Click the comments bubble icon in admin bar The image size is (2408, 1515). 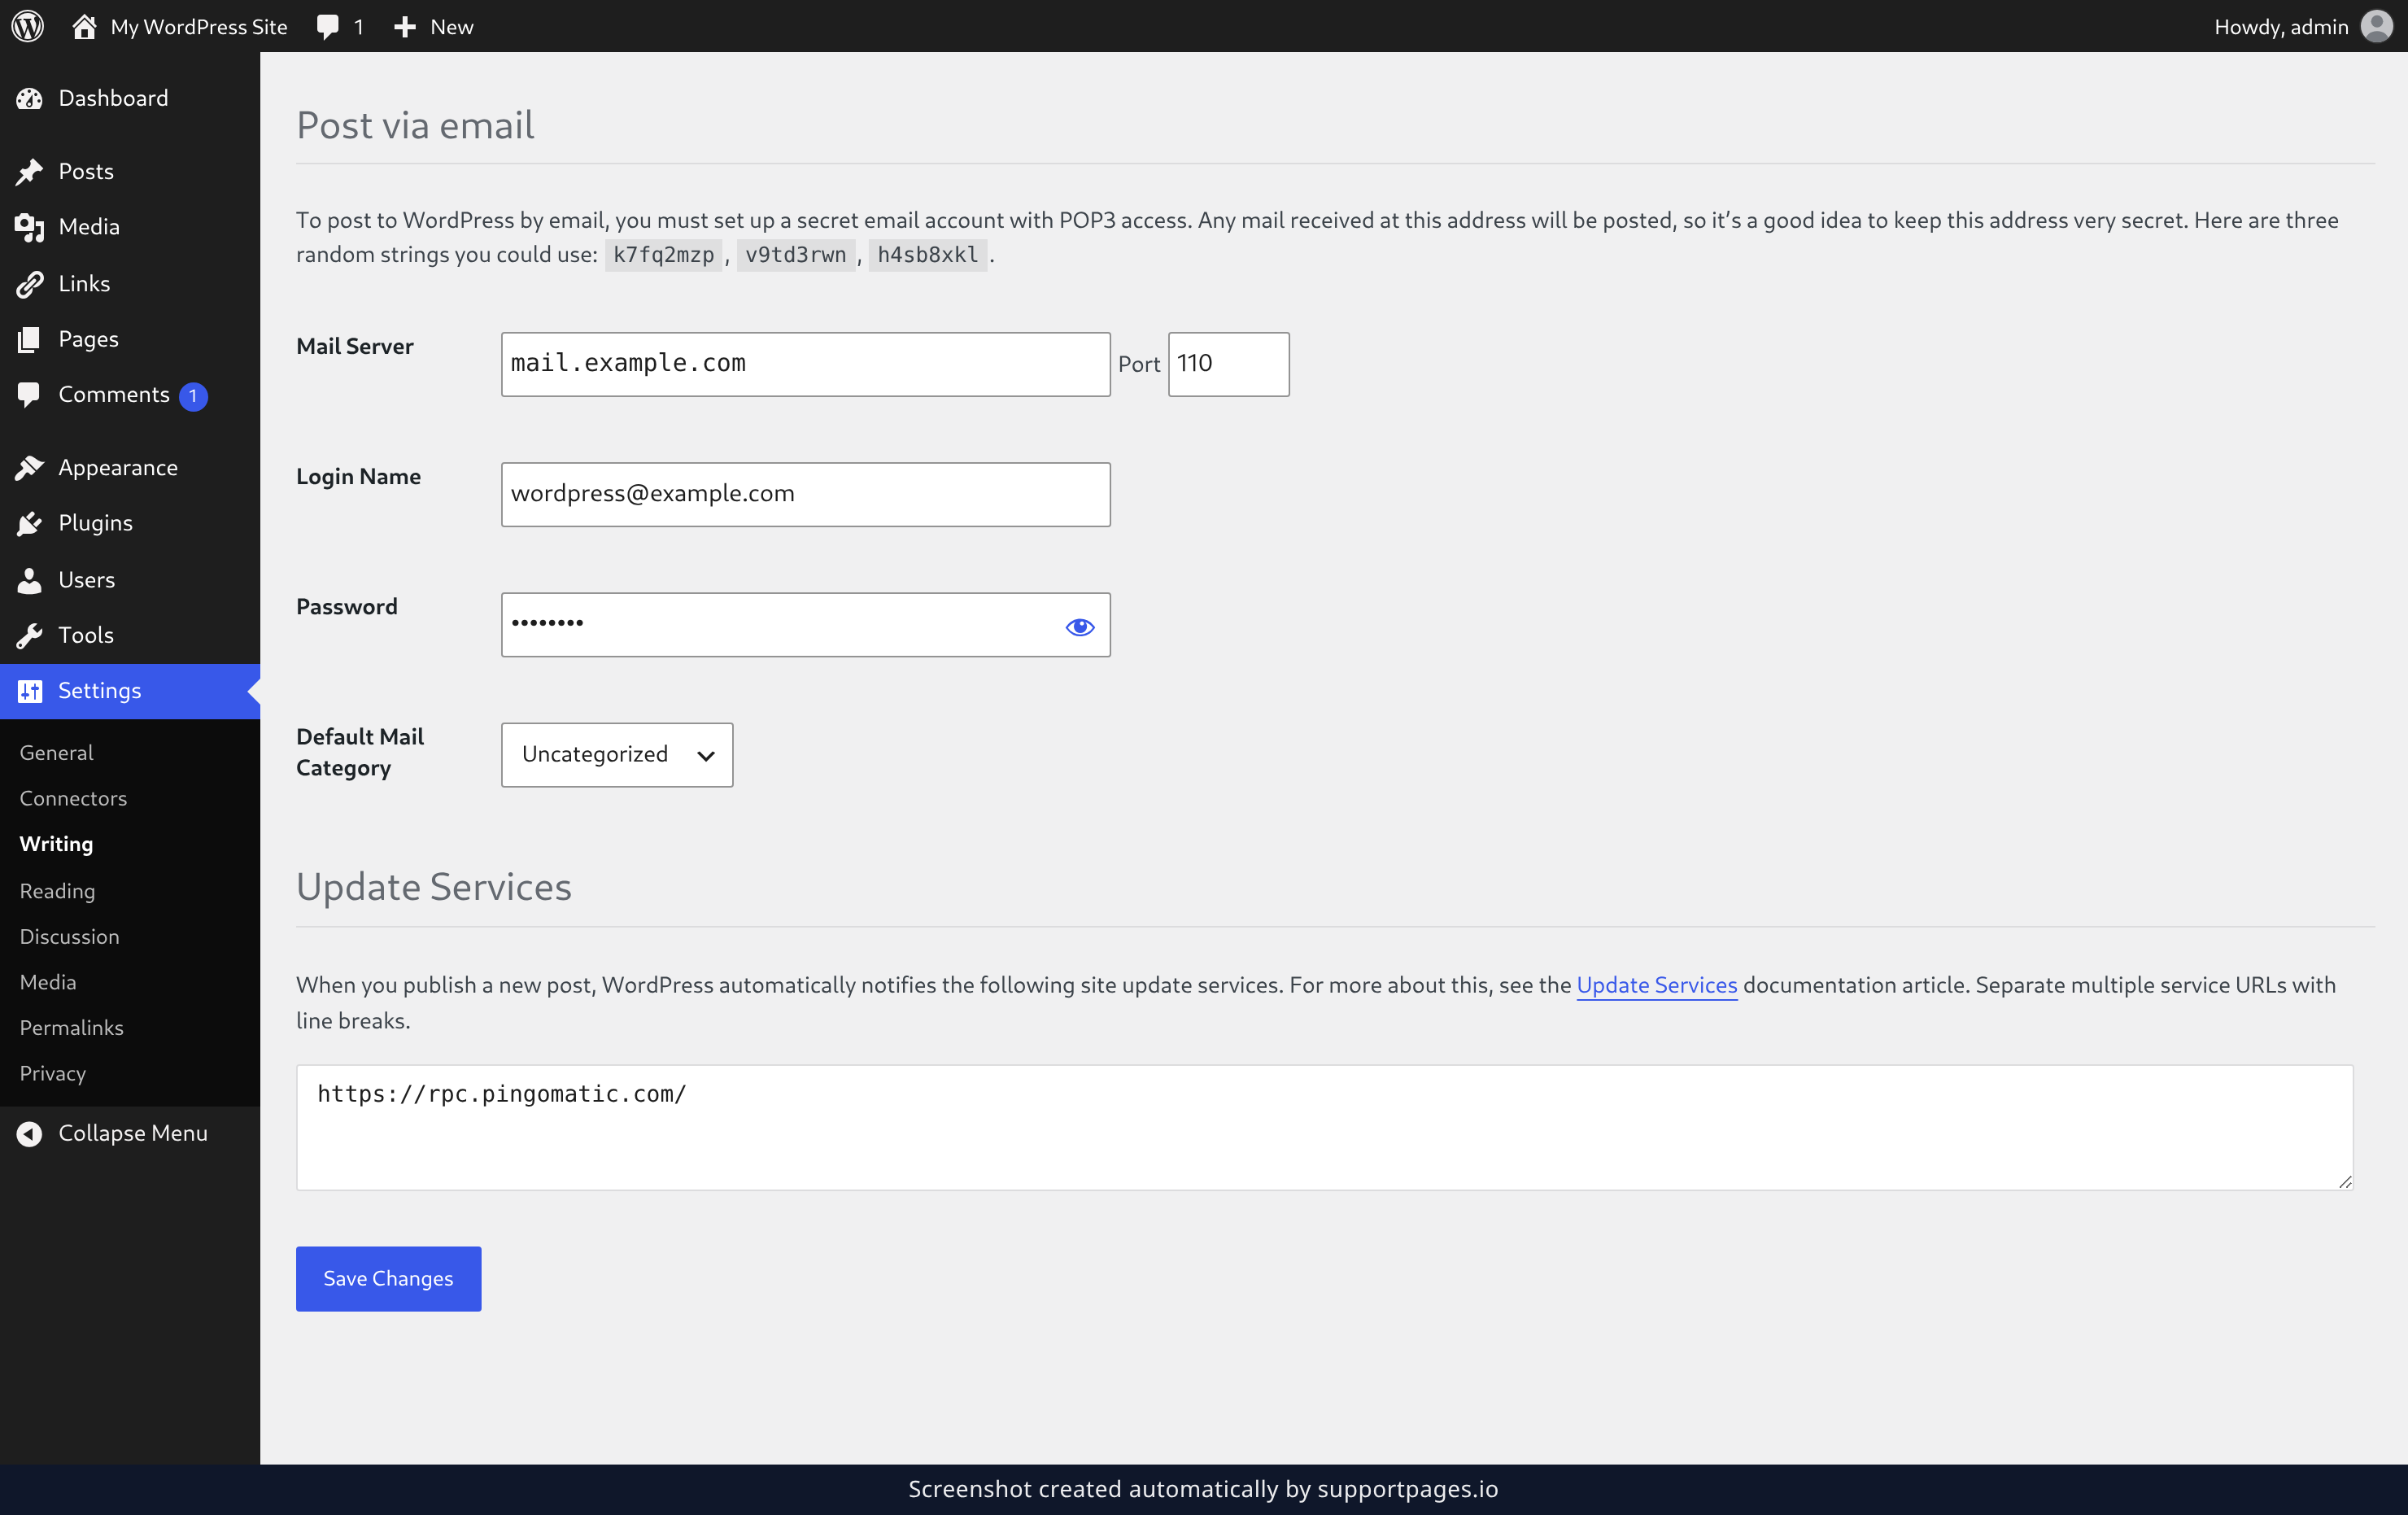pyautogui.click(x=328, y=27)
